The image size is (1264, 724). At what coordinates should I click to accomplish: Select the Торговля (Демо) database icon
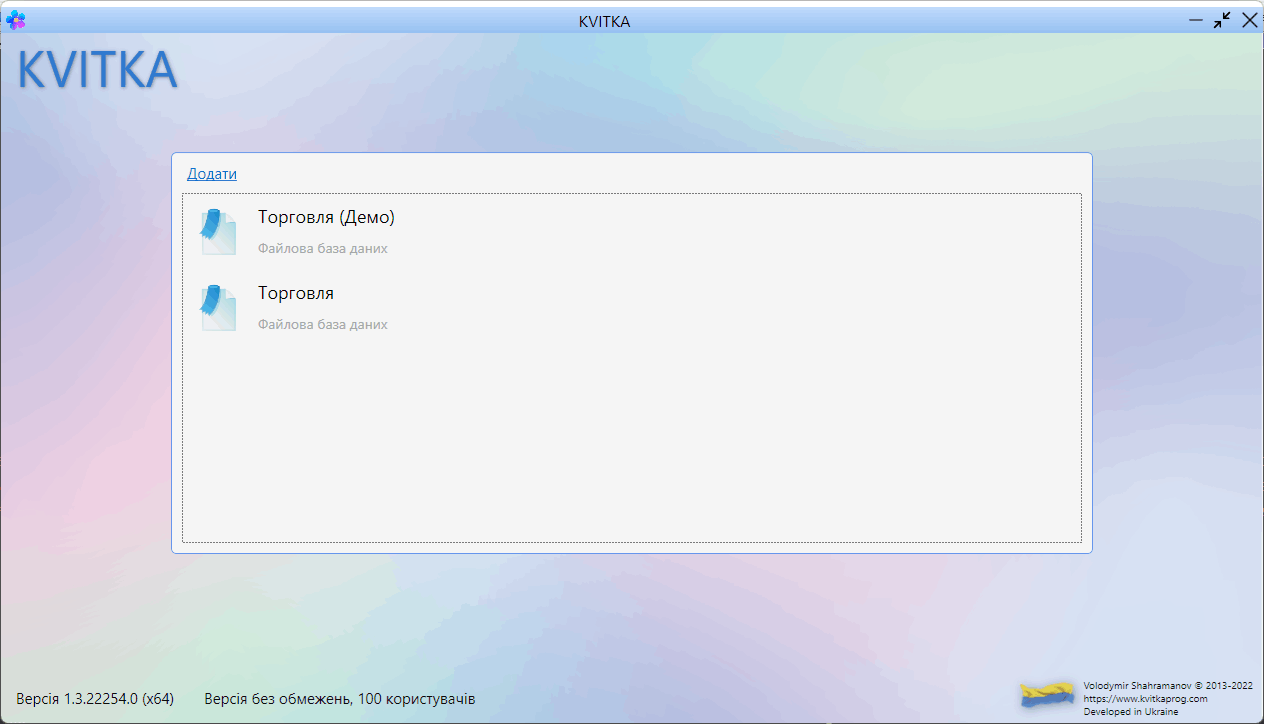[218, 232]
